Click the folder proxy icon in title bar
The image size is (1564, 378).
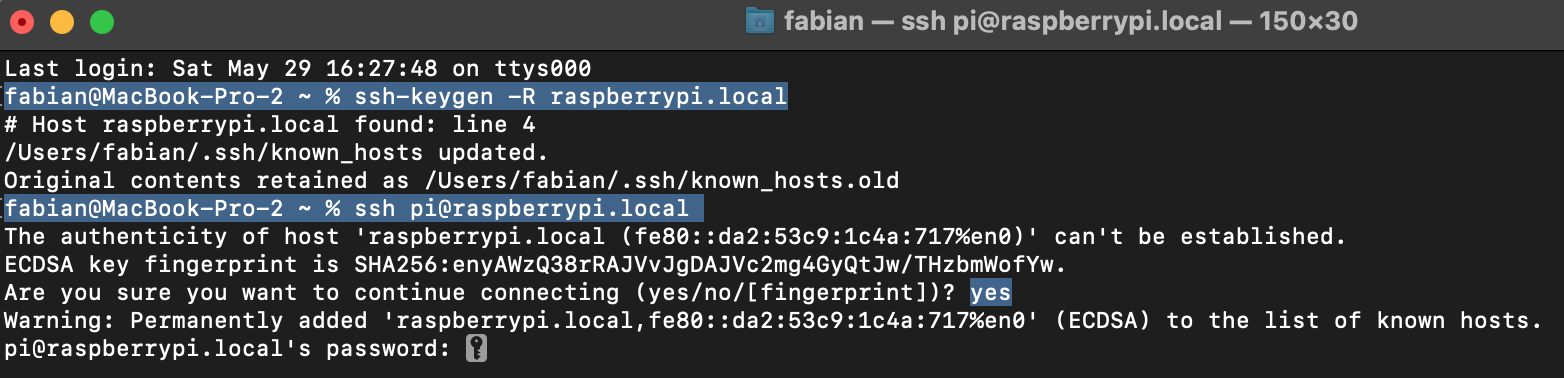(x=761, y=21)
